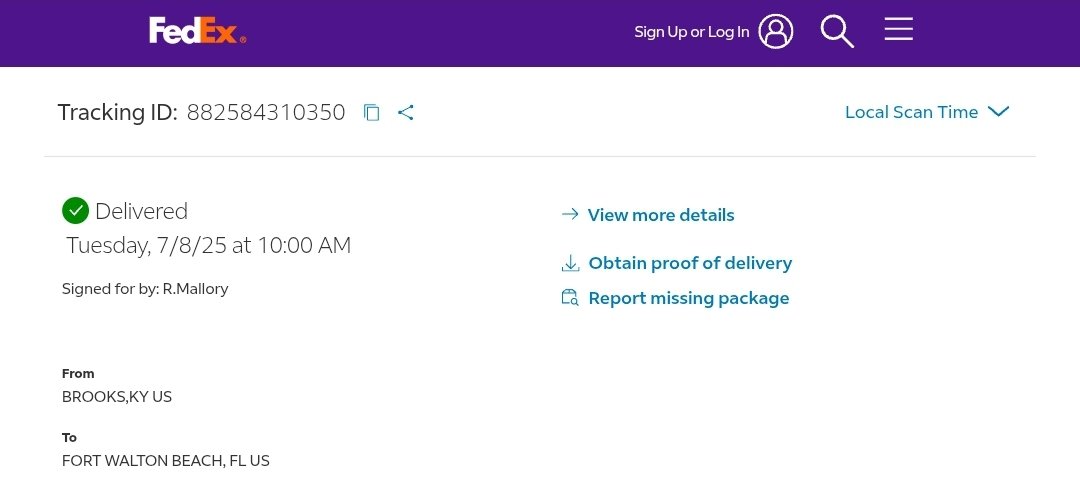Click the download icon for proof of delivery
Viewport: 1080px width, 501px height.
coord(570,264)
